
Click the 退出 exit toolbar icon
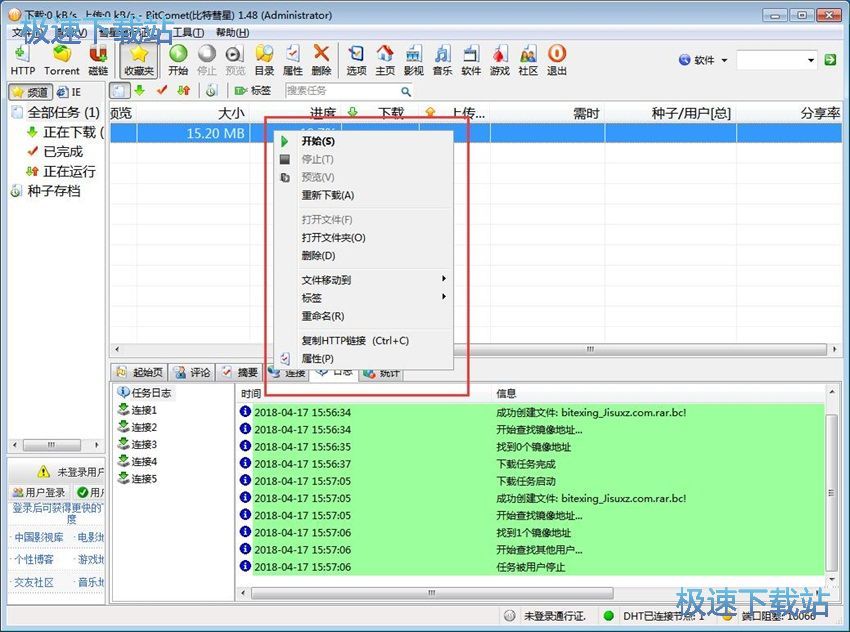pos(557,60)
